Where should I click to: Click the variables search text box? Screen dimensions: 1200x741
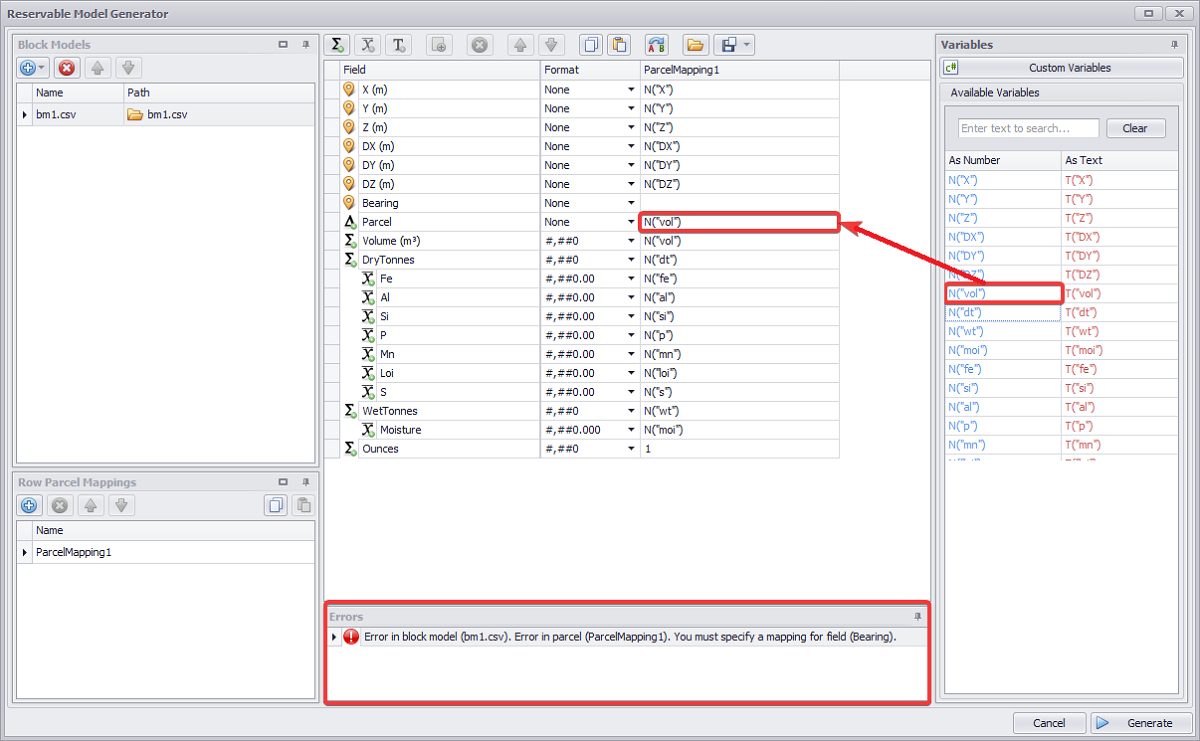(x=1027, y=129)
